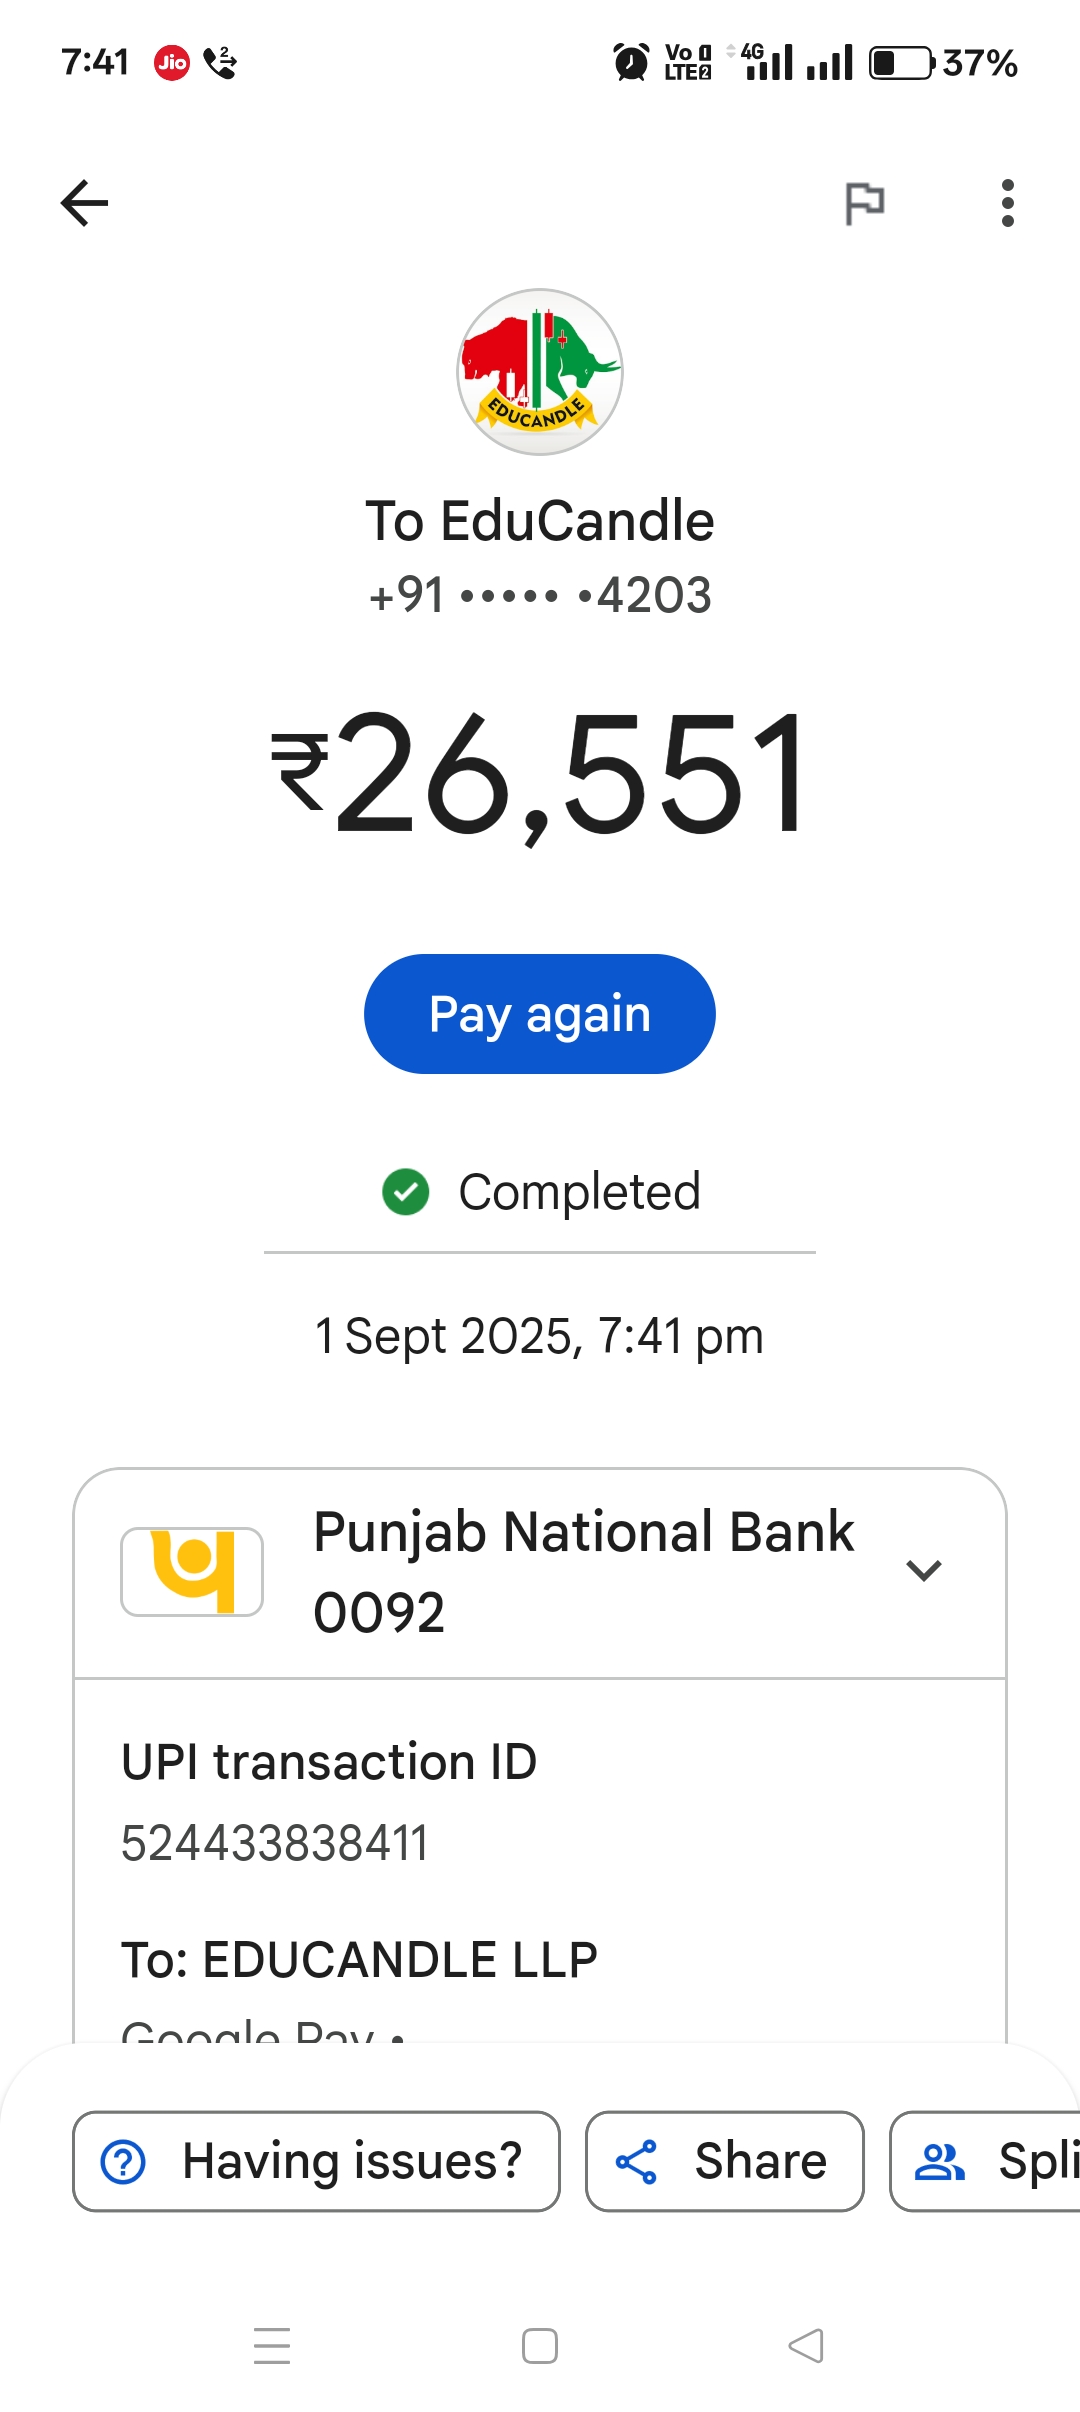Expand the Punjab National Bank details chevron
This screenshot has height=2412, width=1080.
[x=923, y=1570]
